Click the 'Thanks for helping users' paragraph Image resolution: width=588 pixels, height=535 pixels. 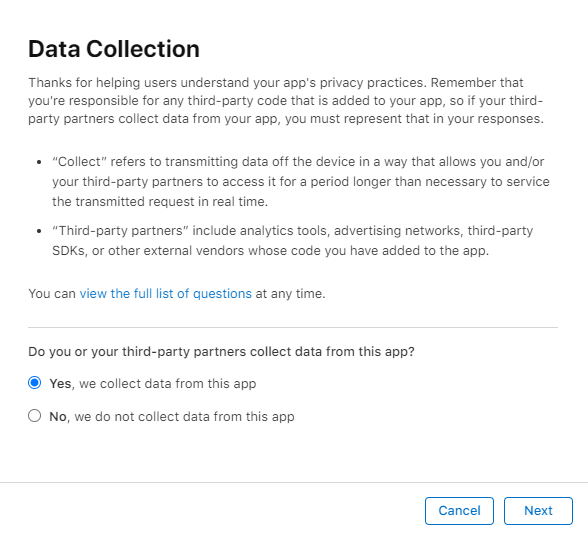(x=286, y=100)
